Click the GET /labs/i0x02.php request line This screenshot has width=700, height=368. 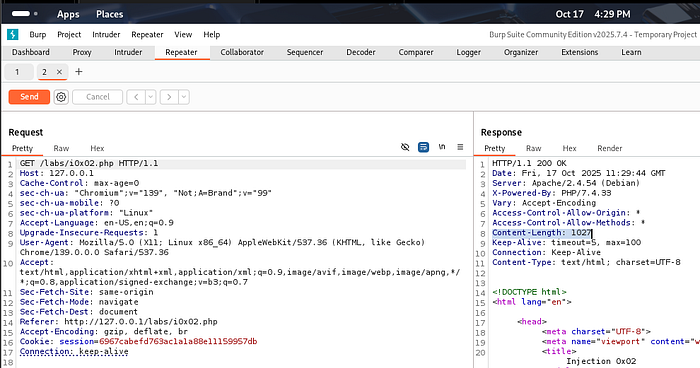(x=89, y=163)
